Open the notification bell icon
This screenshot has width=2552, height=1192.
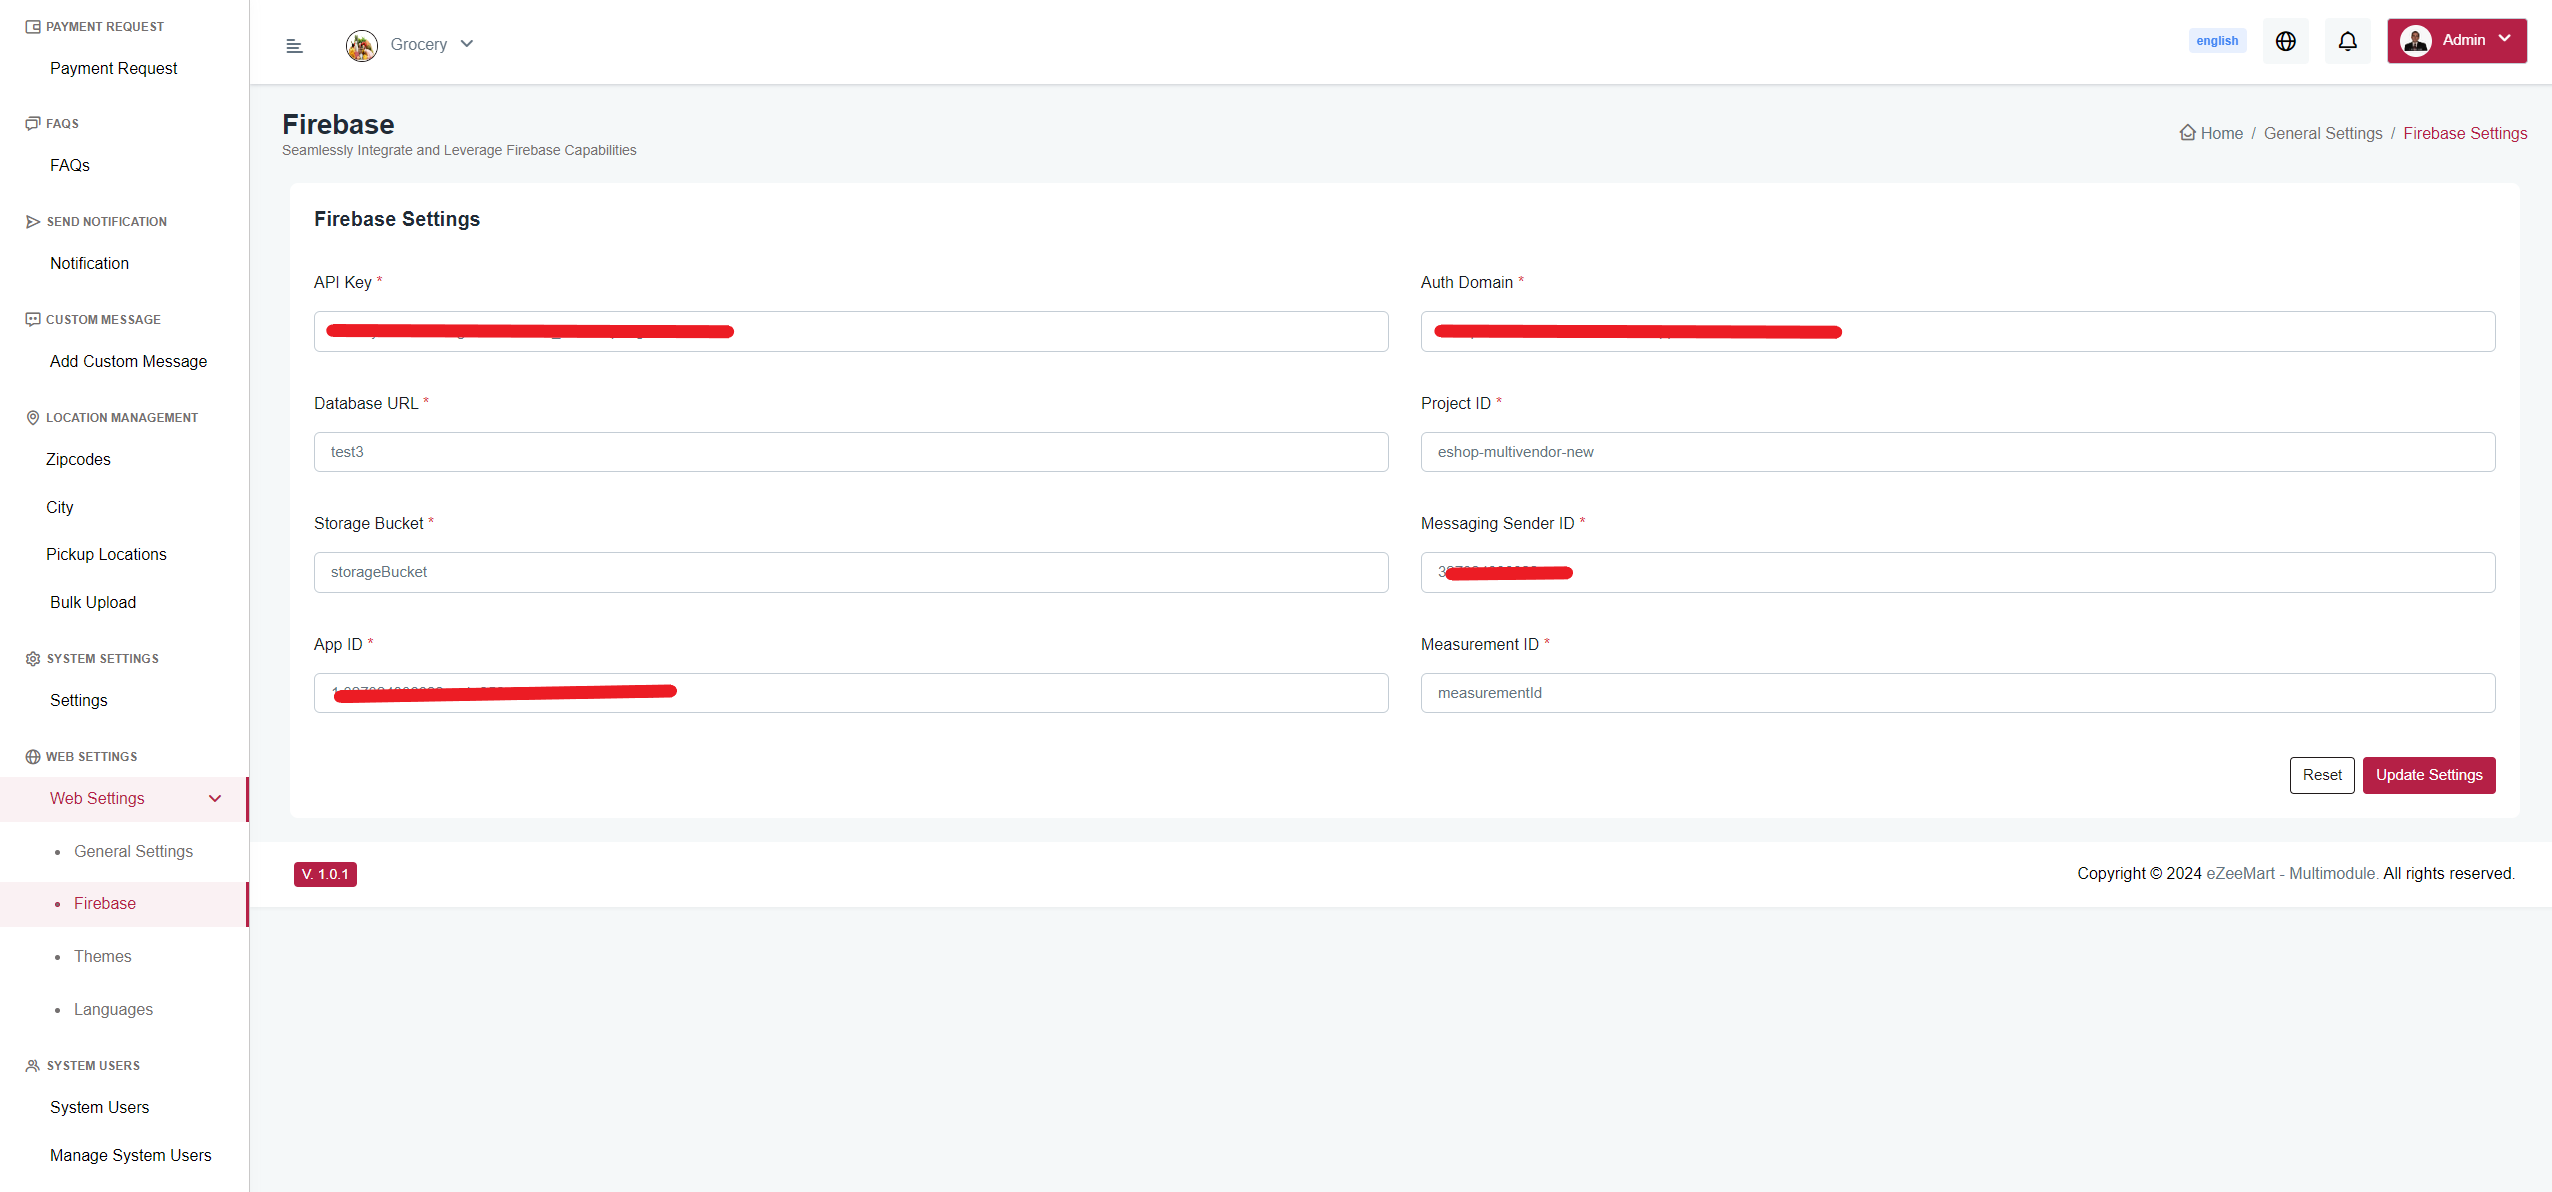click(x=2347, y=41)
